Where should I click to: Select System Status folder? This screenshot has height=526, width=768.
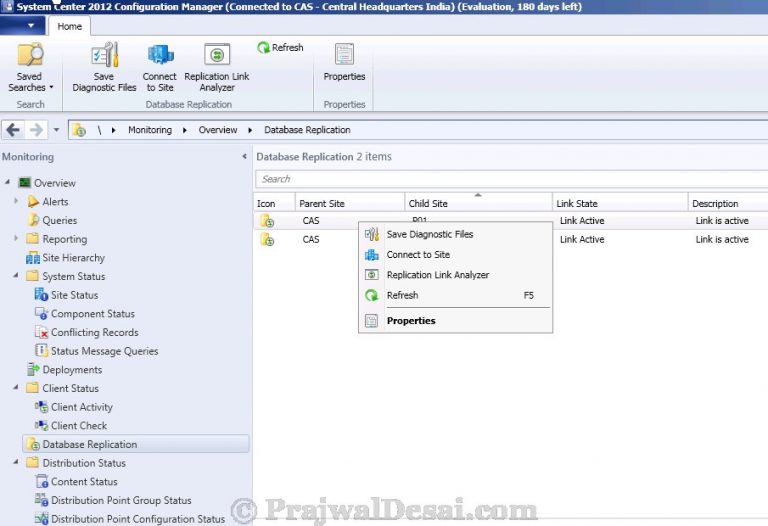coord(32,276)
